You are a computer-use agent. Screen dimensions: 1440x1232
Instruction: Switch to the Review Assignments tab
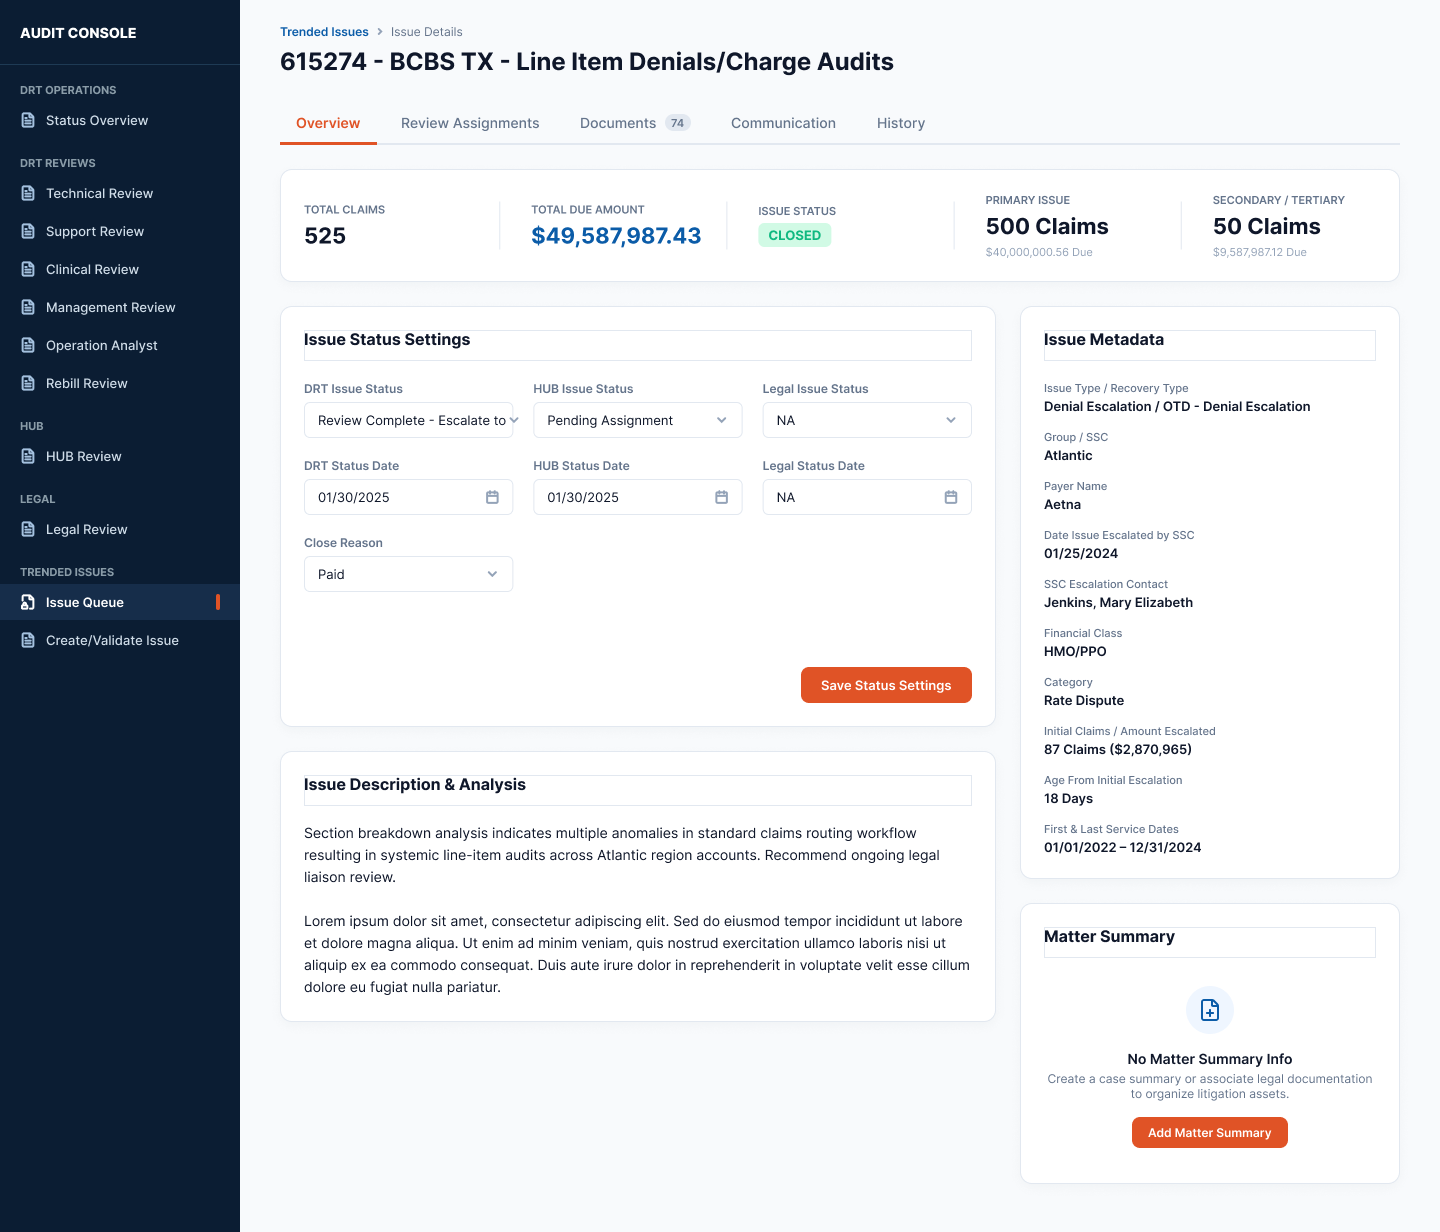470,123
